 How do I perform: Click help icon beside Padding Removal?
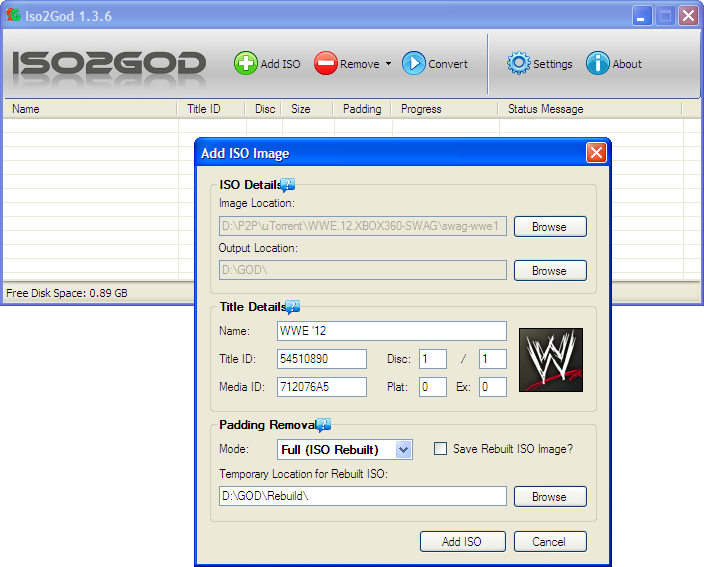(323, 425)
